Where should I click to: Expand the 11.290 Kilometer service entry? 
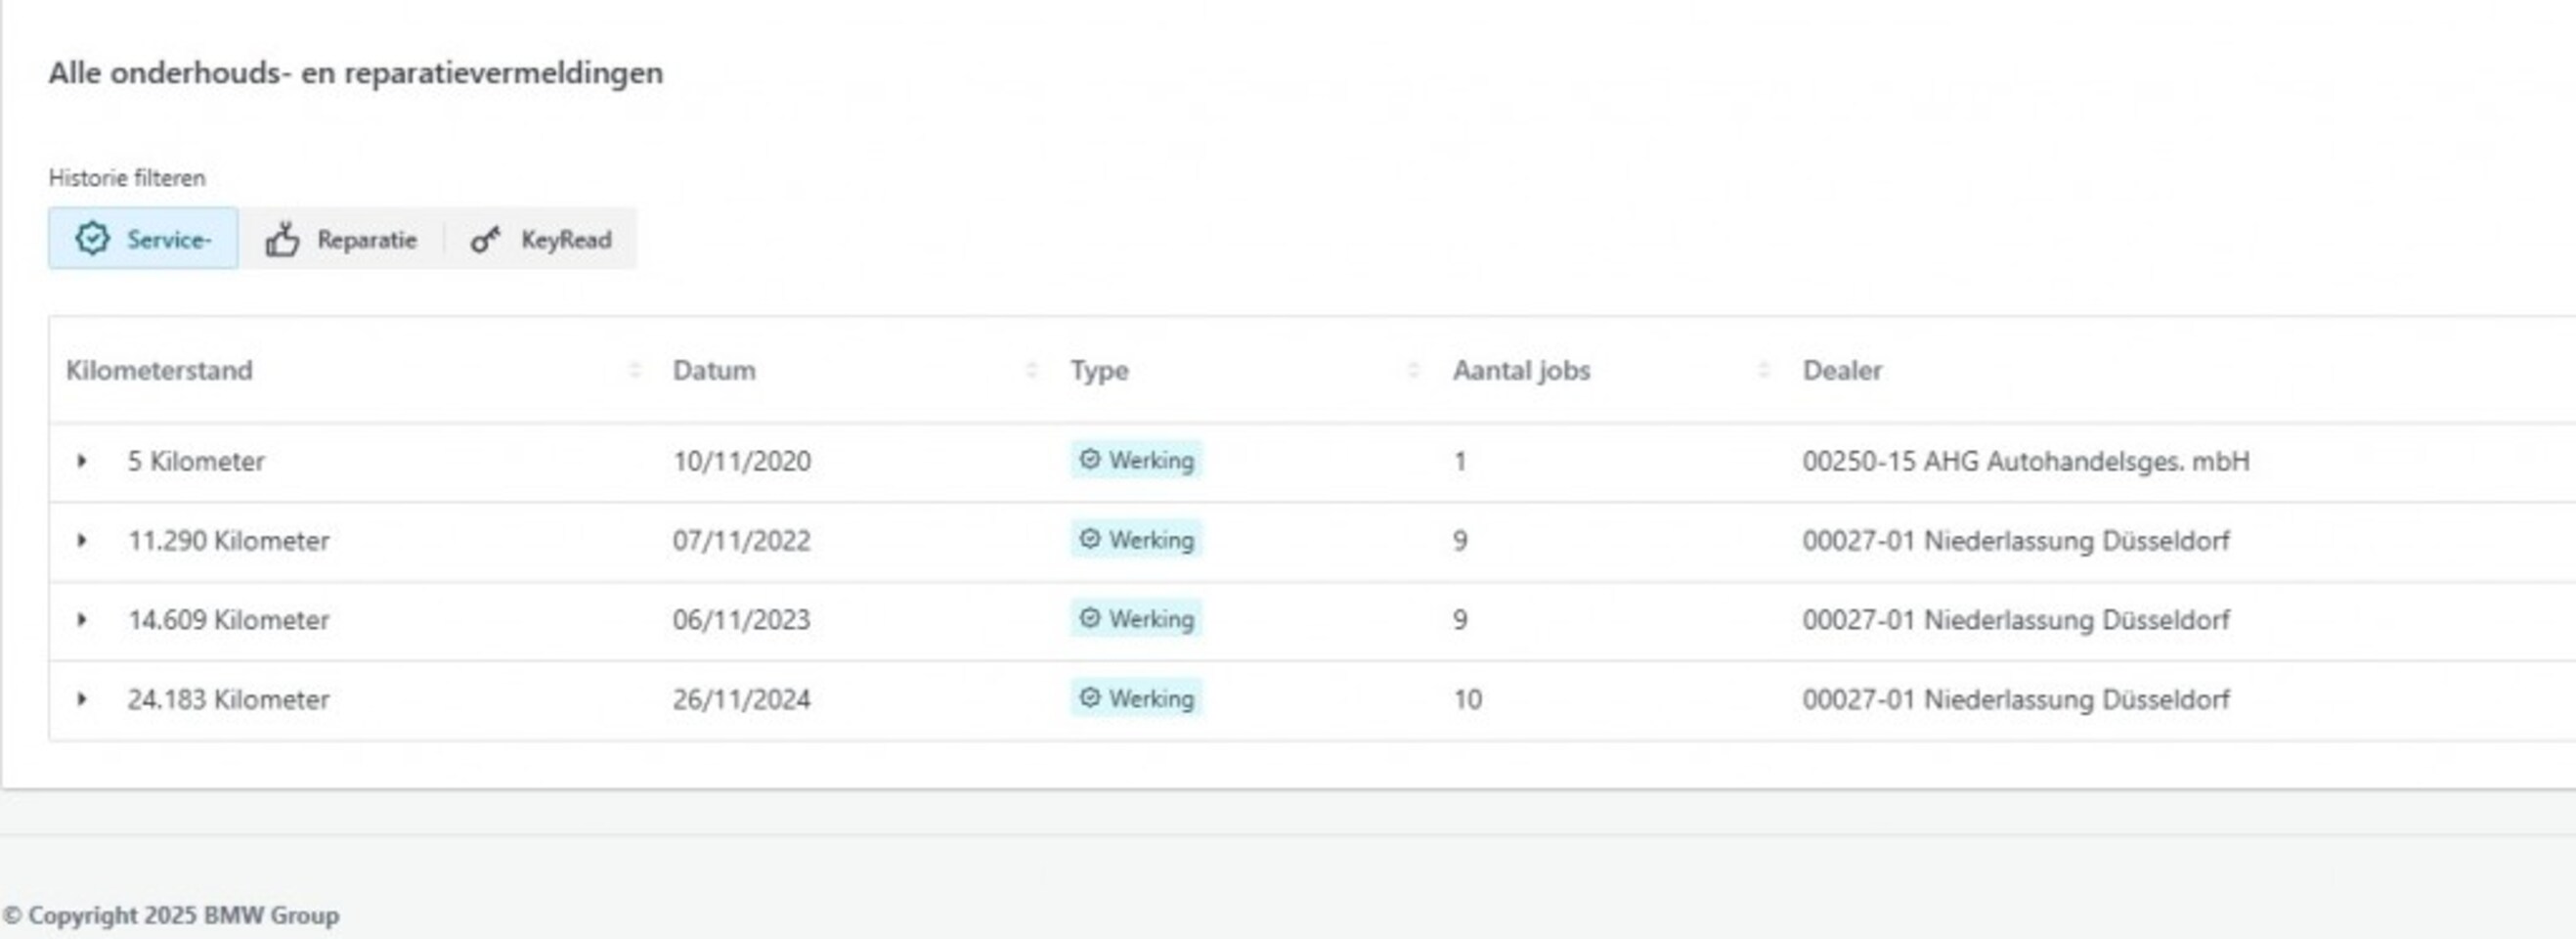(x=82, y=540)
